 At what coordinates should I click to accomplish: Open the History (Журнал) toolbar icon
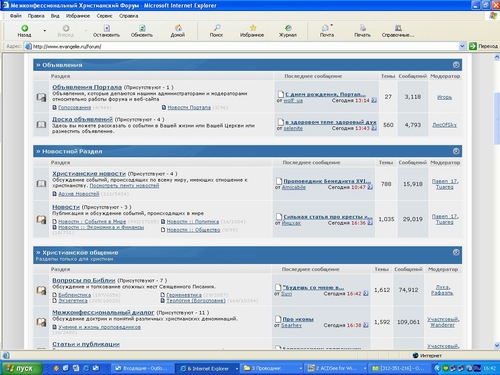tap(288, 28)
